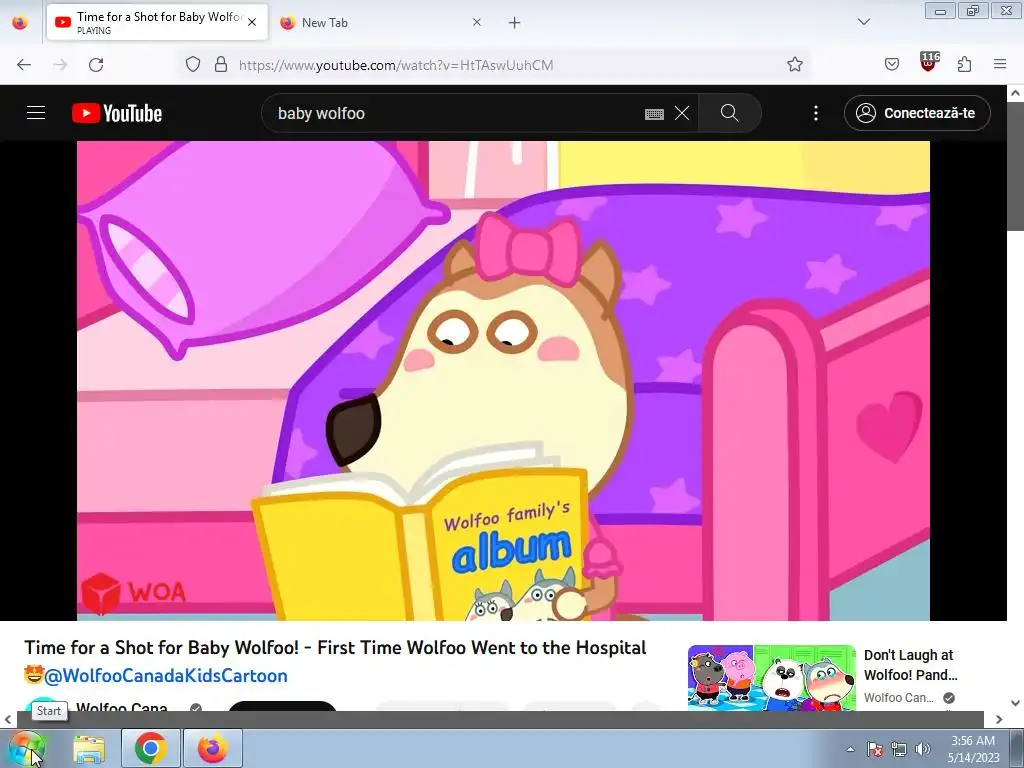Launch Google Chrome from the taskbar
Screen dimensions: 1024x768
click(x=151, y=748)
